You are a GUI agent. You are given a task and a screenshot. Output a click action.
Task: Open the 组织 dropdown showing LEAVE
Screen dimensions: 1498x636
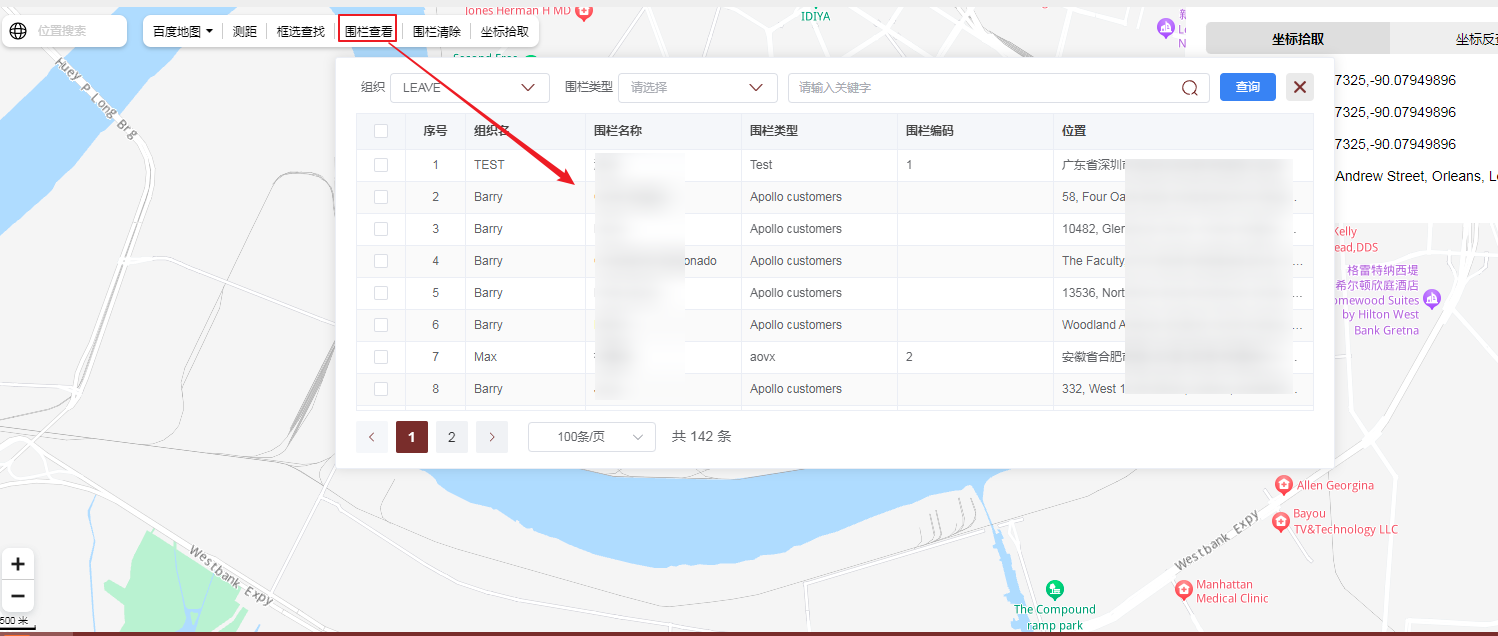point(469,88)
